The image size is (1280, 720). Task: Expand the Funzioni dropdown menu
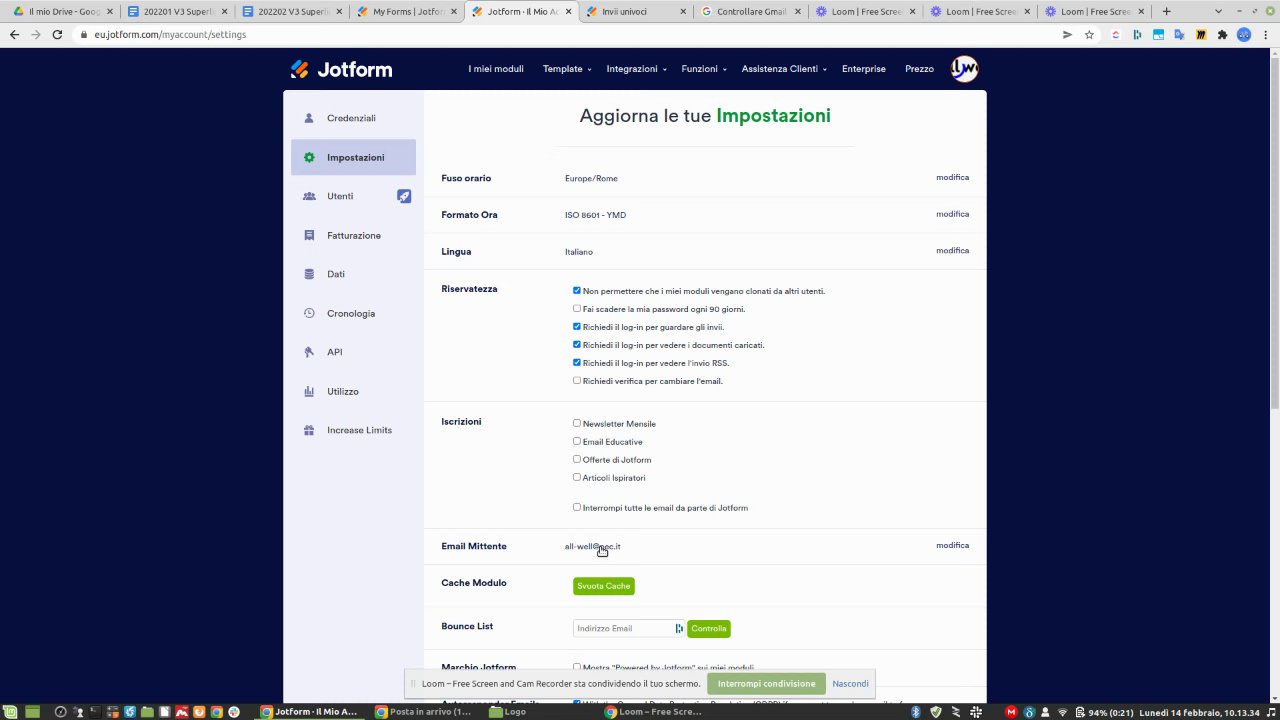704,69
